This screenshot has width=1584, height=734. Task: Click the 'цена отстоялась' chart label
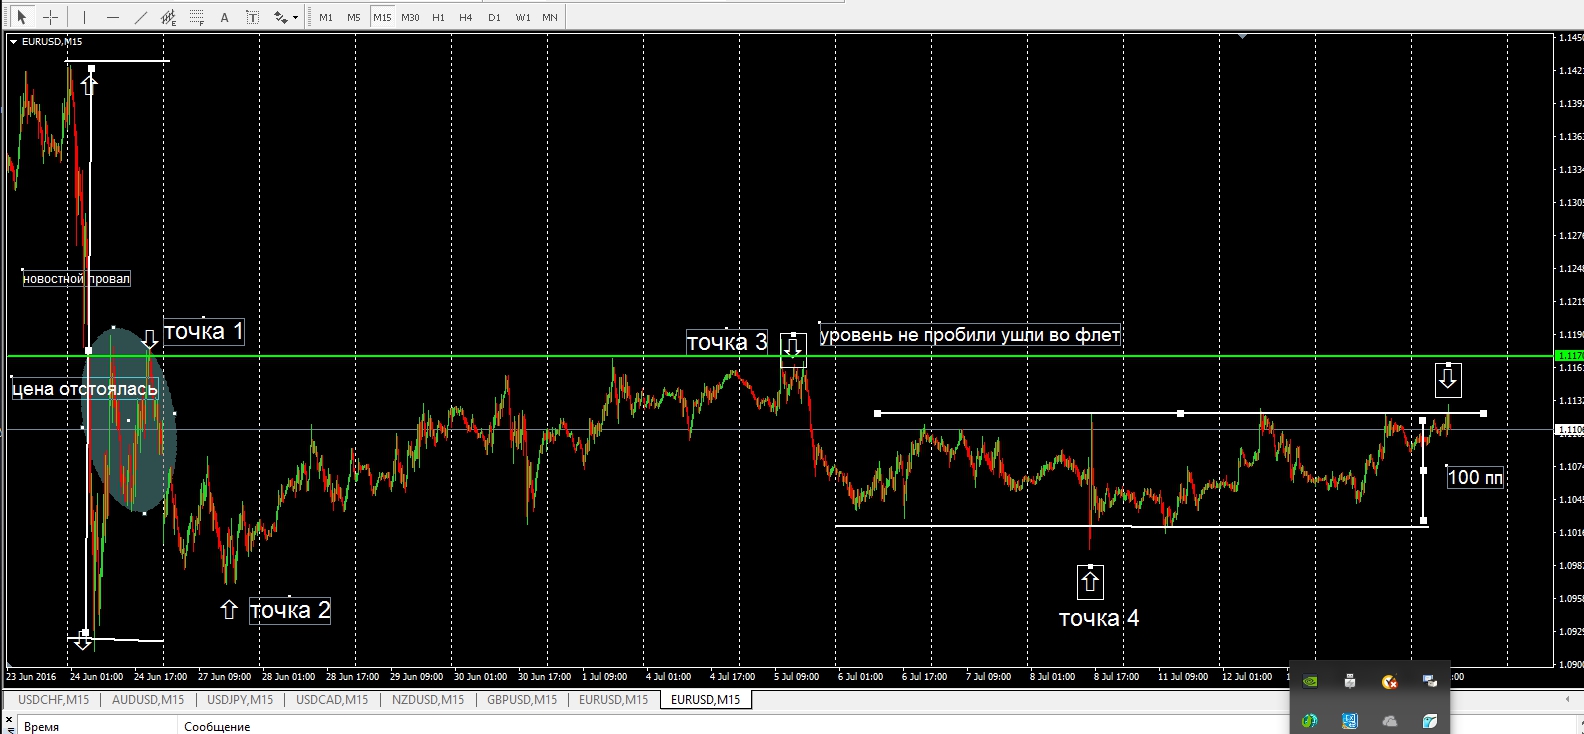(x=84, y=389)
